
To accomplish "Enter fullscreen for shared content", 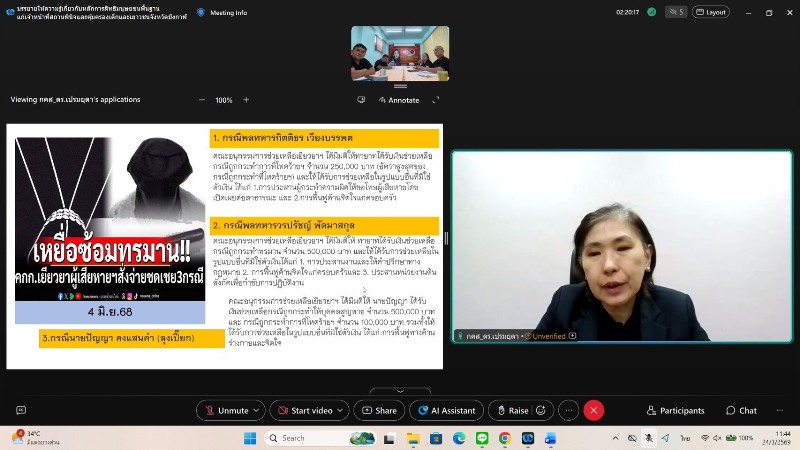I will (435, 100).
